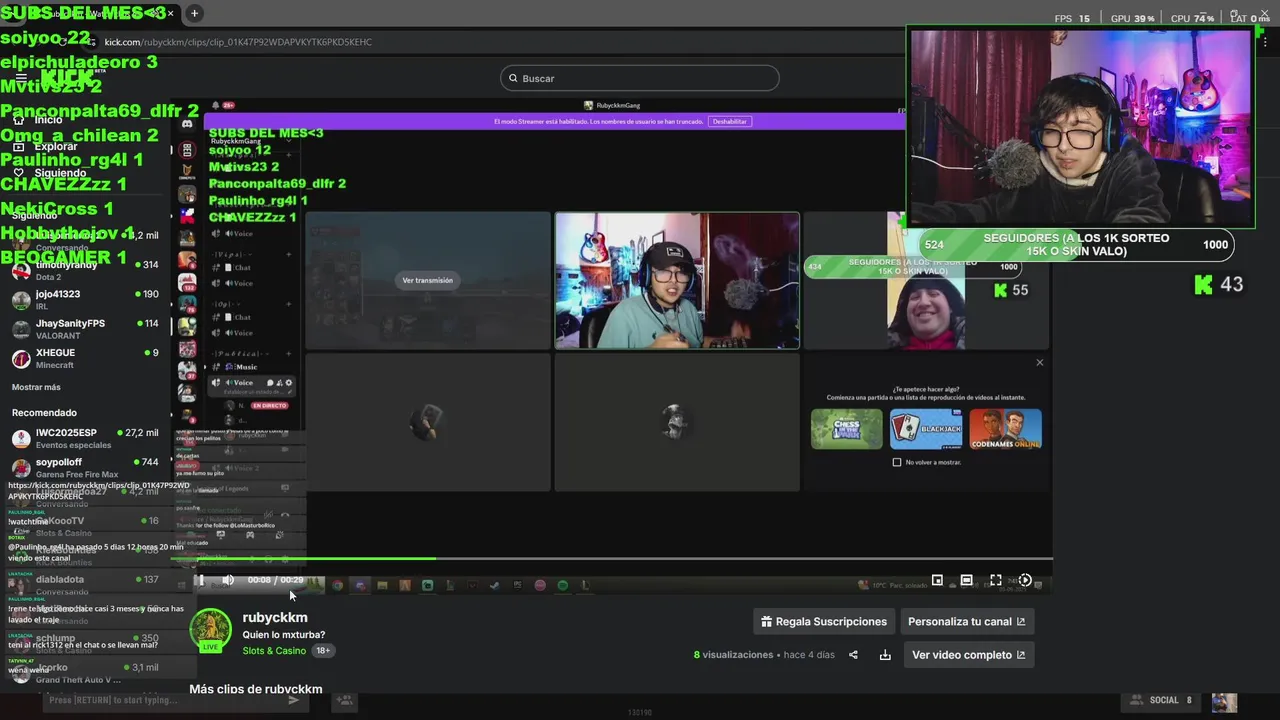Open Discord home icon in server list

point(187,124)
